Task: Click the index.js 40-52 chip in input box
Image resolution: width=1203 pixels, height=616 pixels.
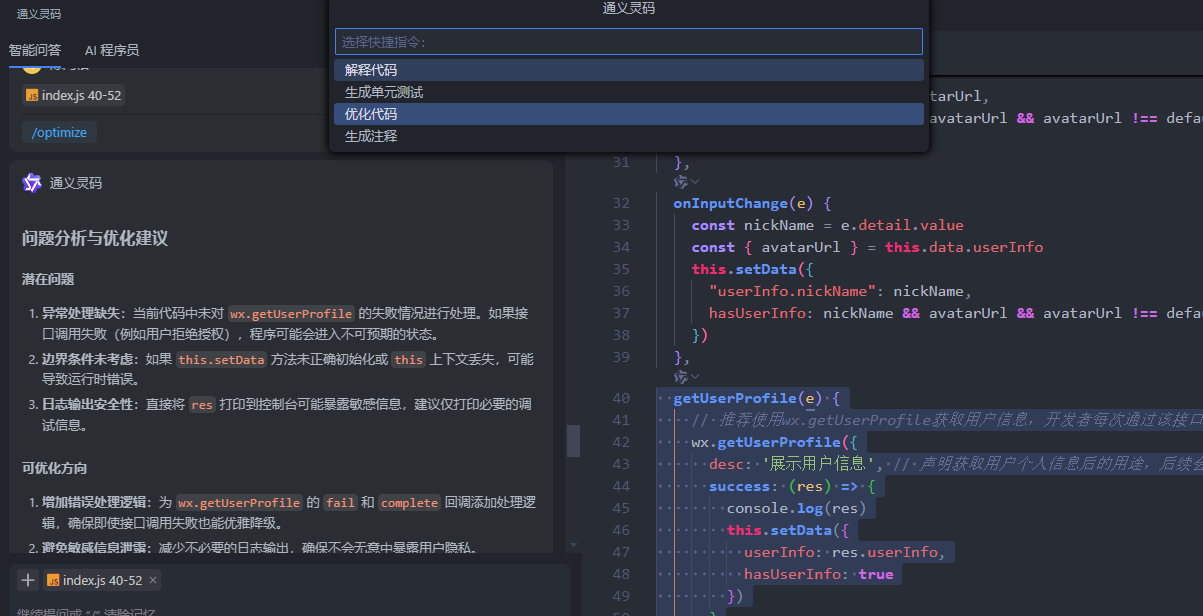Action: point(100,580)
